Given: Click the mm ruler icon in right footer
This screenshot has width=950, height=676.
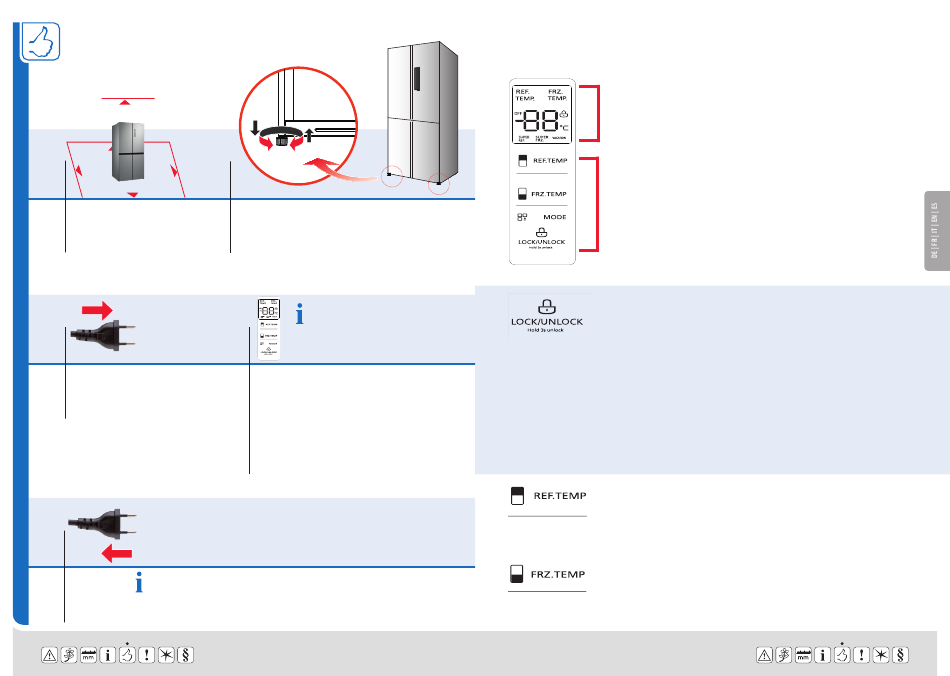Looking at the screenshot, I should [x=803, y=655].
